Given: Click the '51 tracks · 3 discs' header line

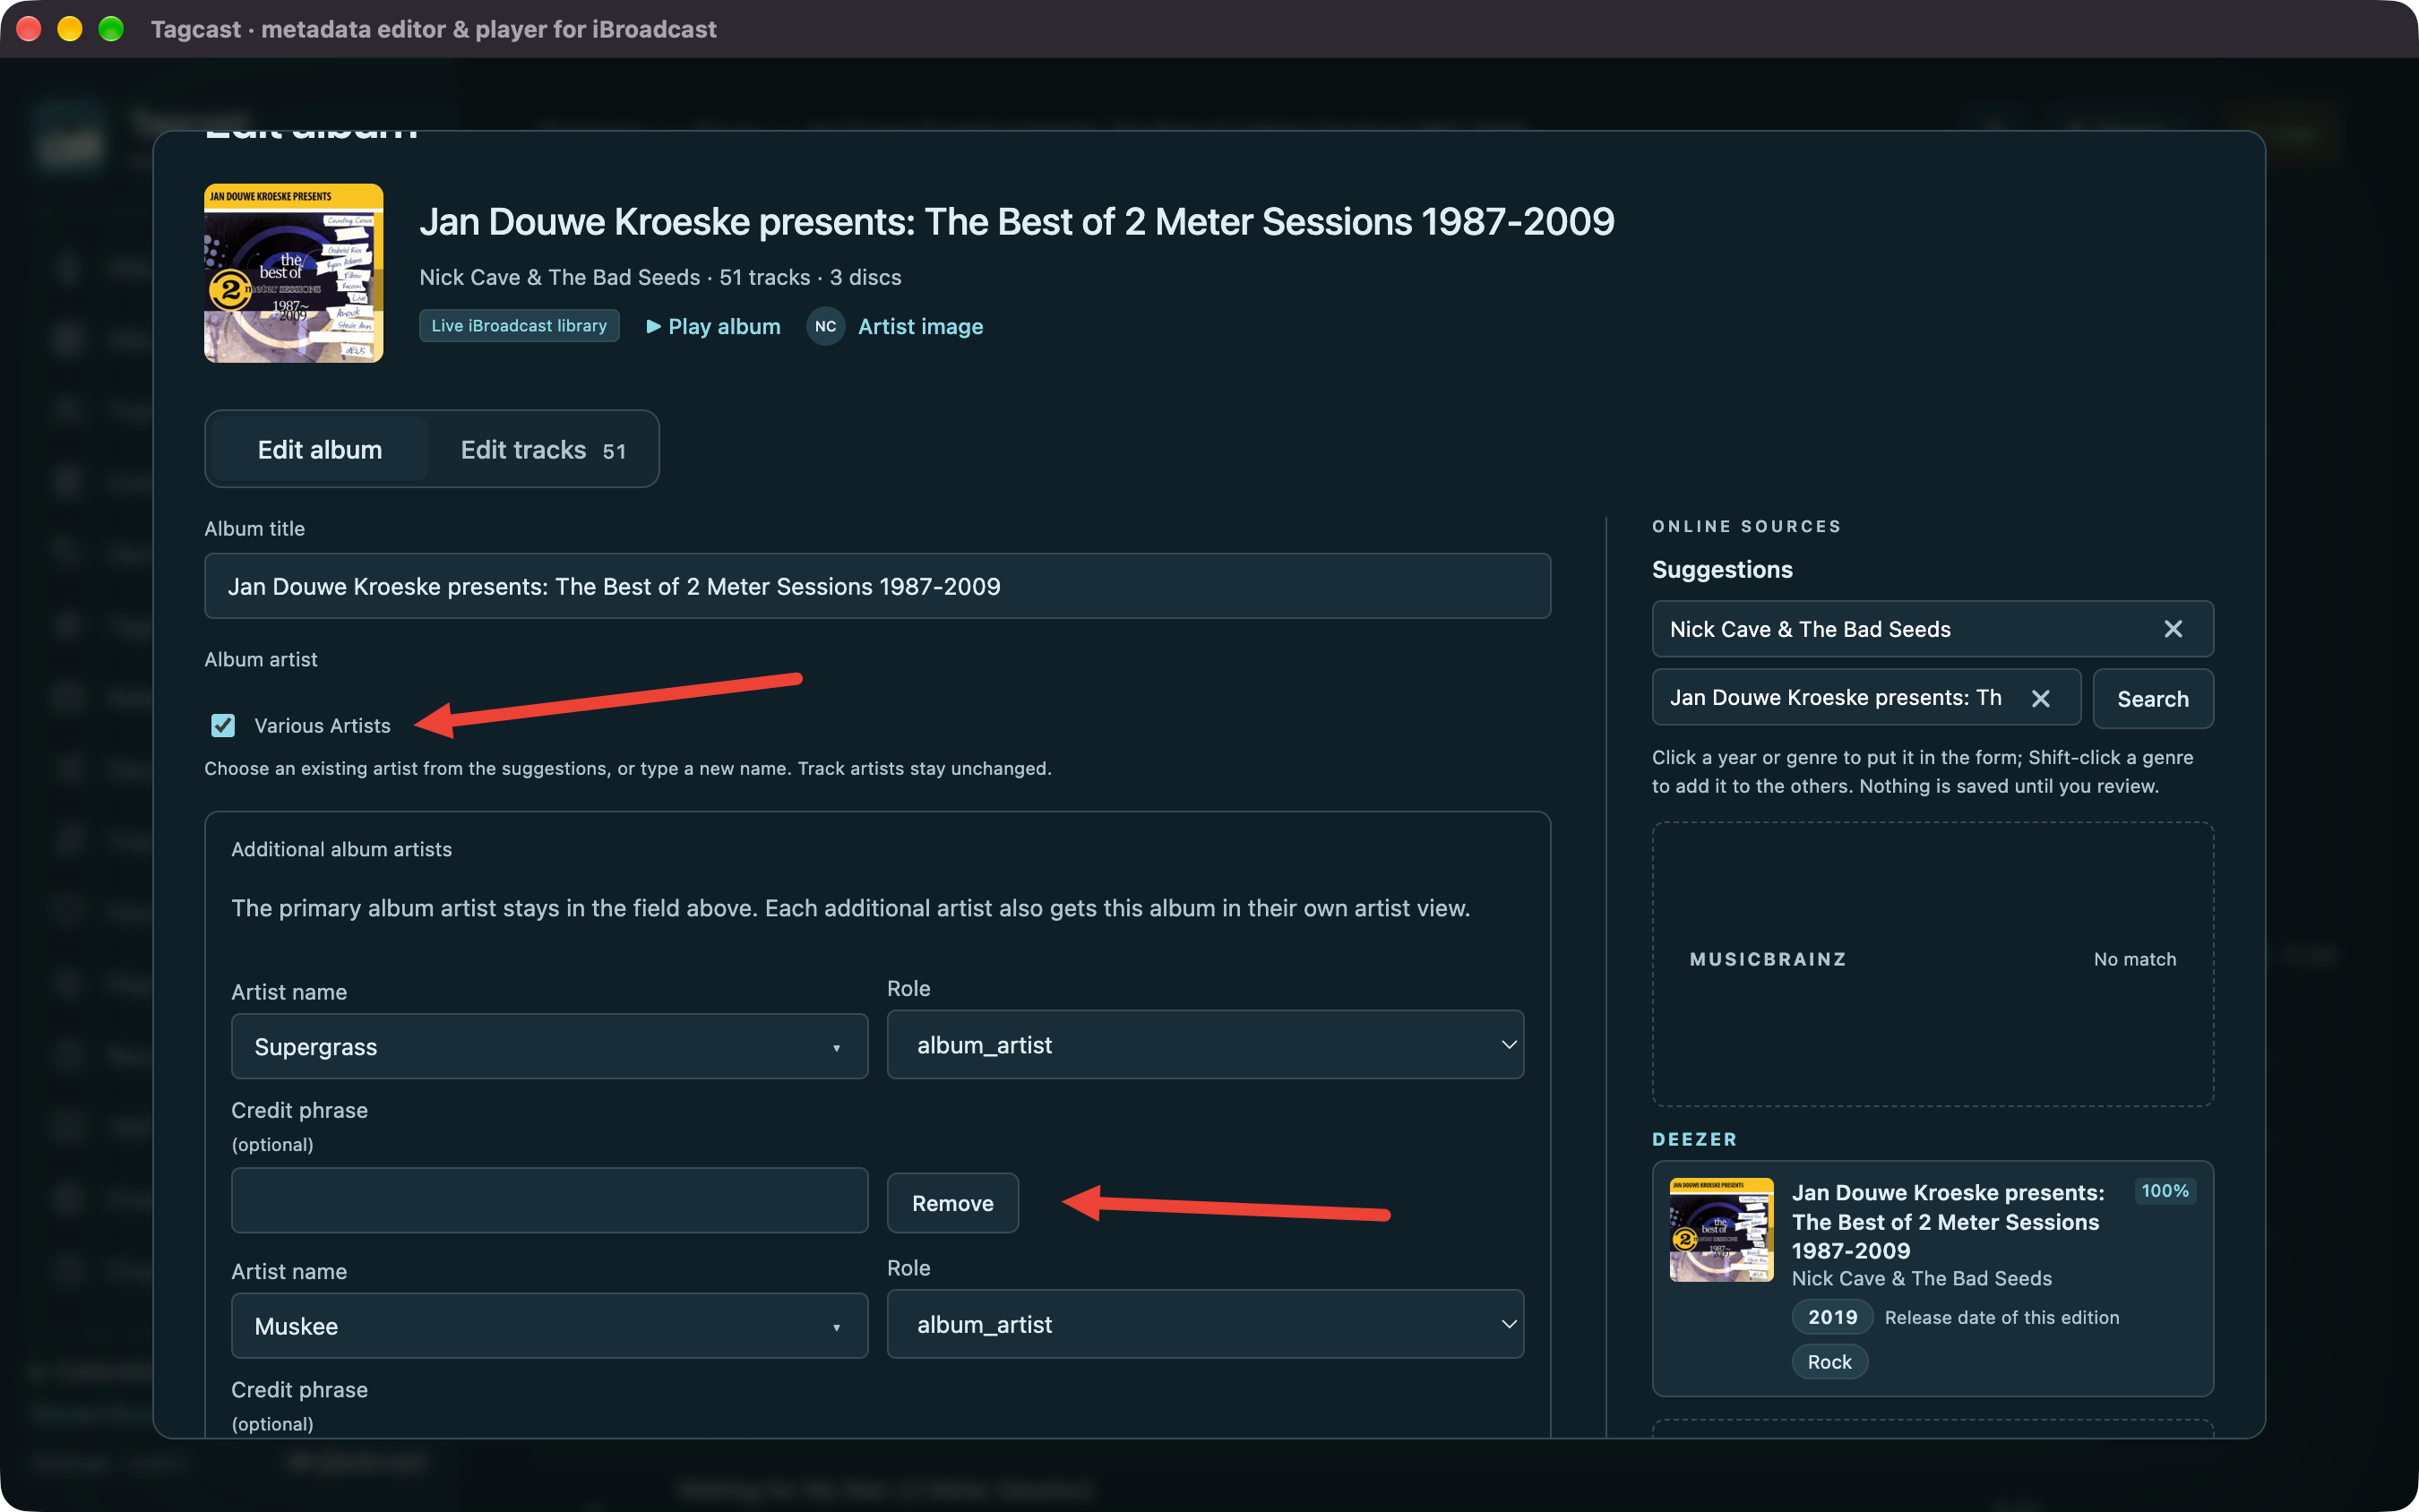Looking at the screenshot, I should coord(810,277).
